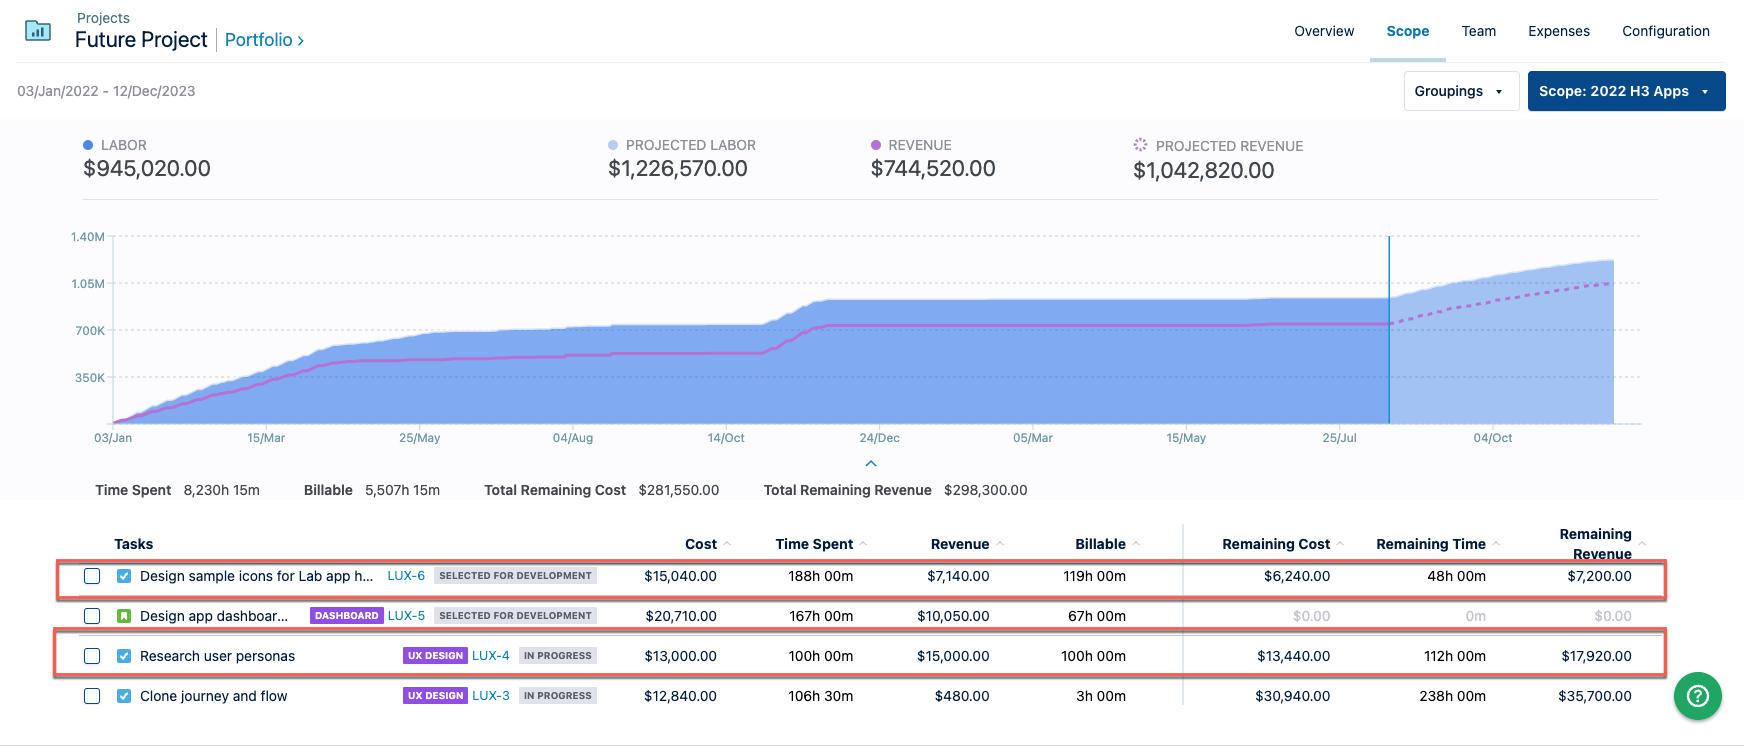Click the green story icon for LUX-5

pos(124,616)
